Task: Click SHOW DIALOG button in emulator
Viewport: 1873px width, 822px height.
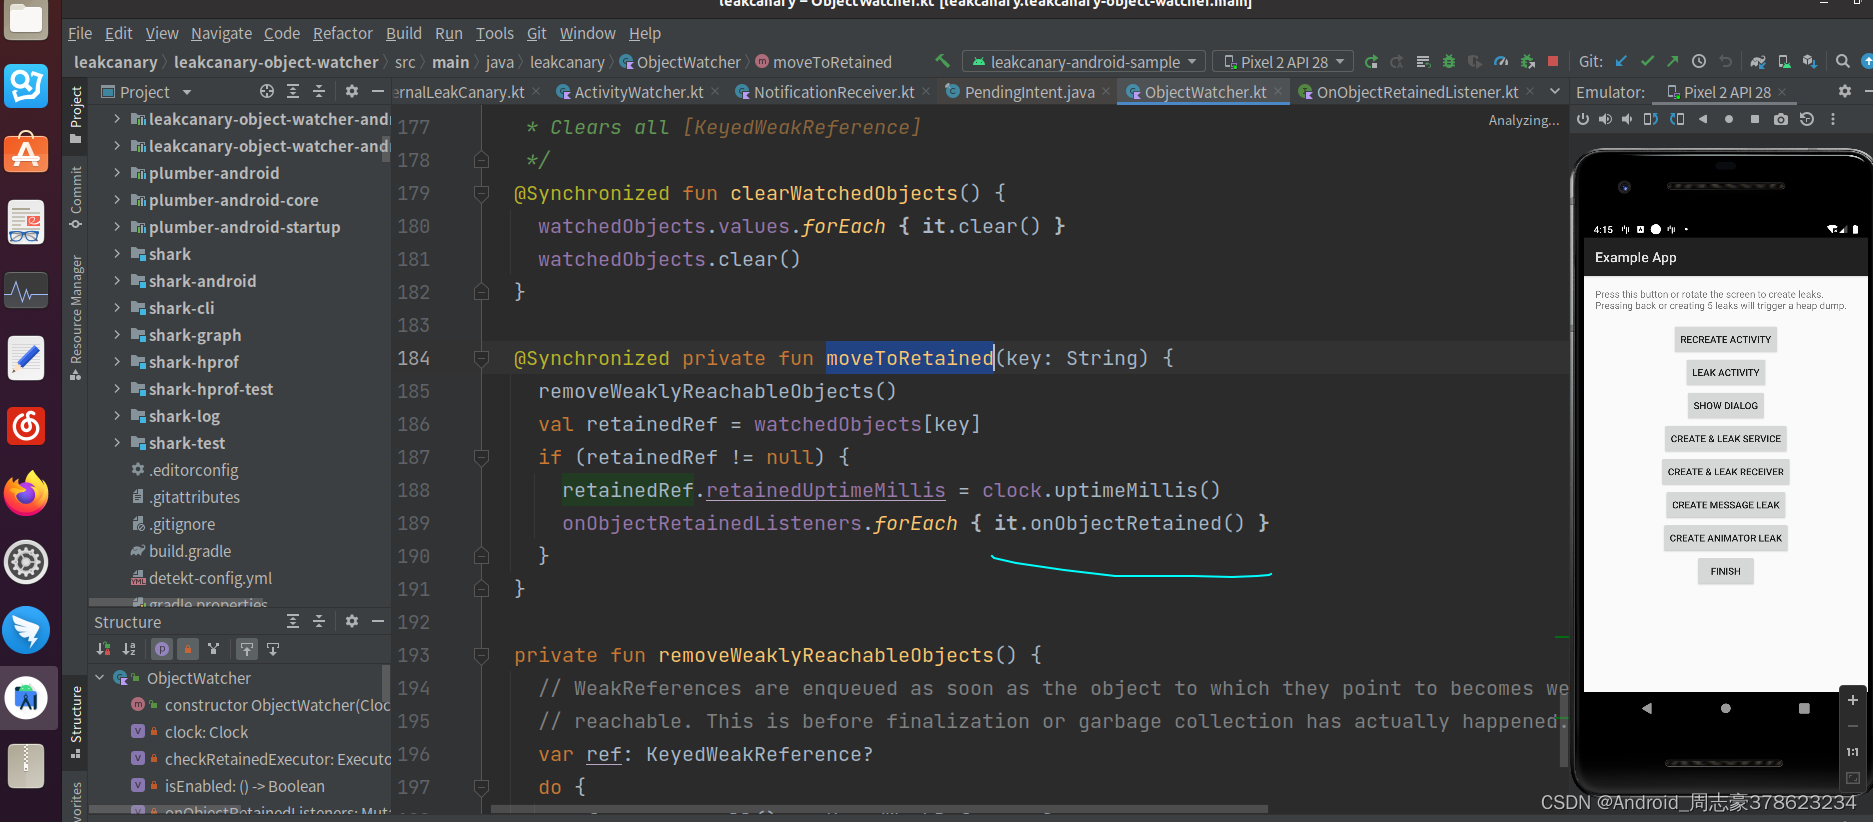Action: [x=1725, y=406]
